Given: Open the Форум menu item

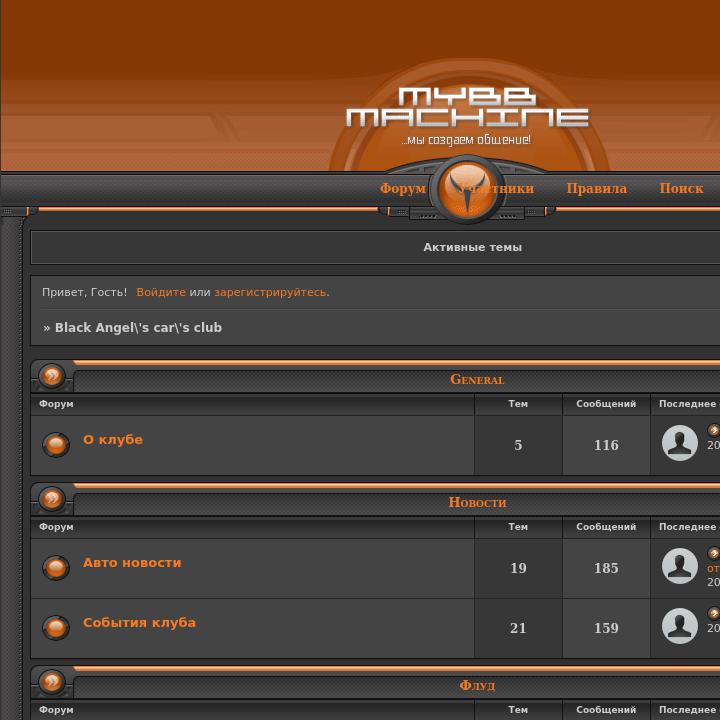Looking at the screenshot, I should [x=403, y=188].
